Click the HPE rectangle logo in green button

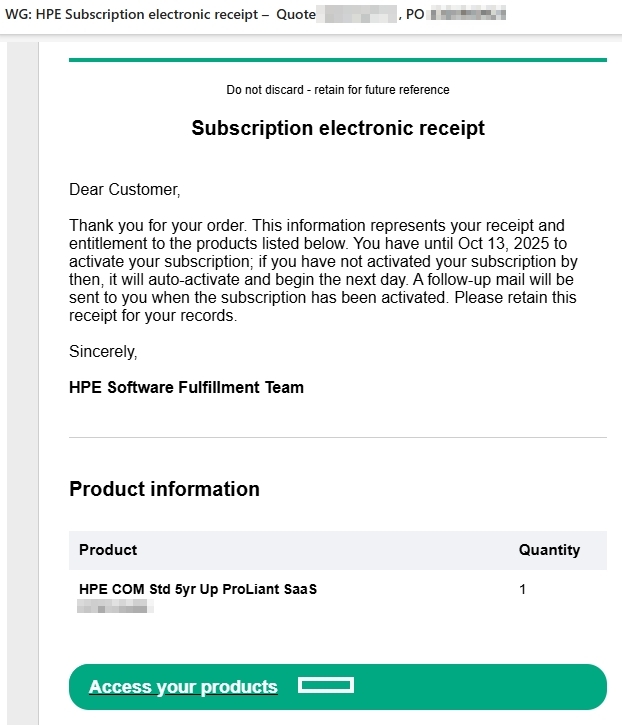click(326, 685)
